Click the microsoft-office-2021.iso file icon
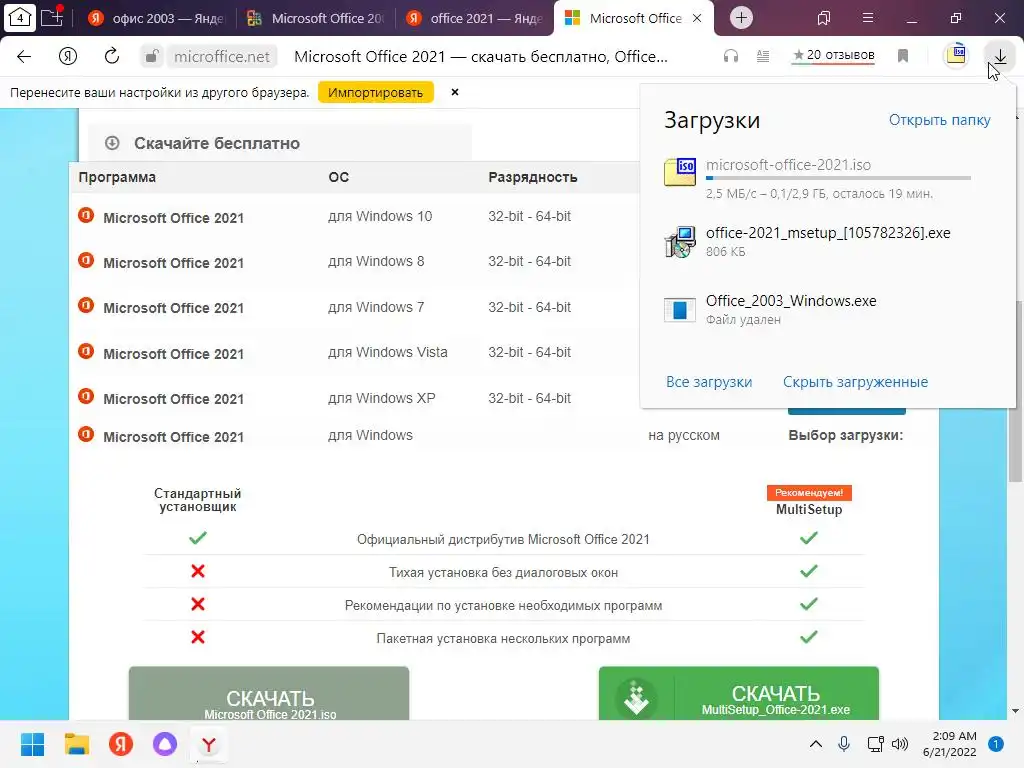This screenshot has width=1024, height=768. (680, 172)
